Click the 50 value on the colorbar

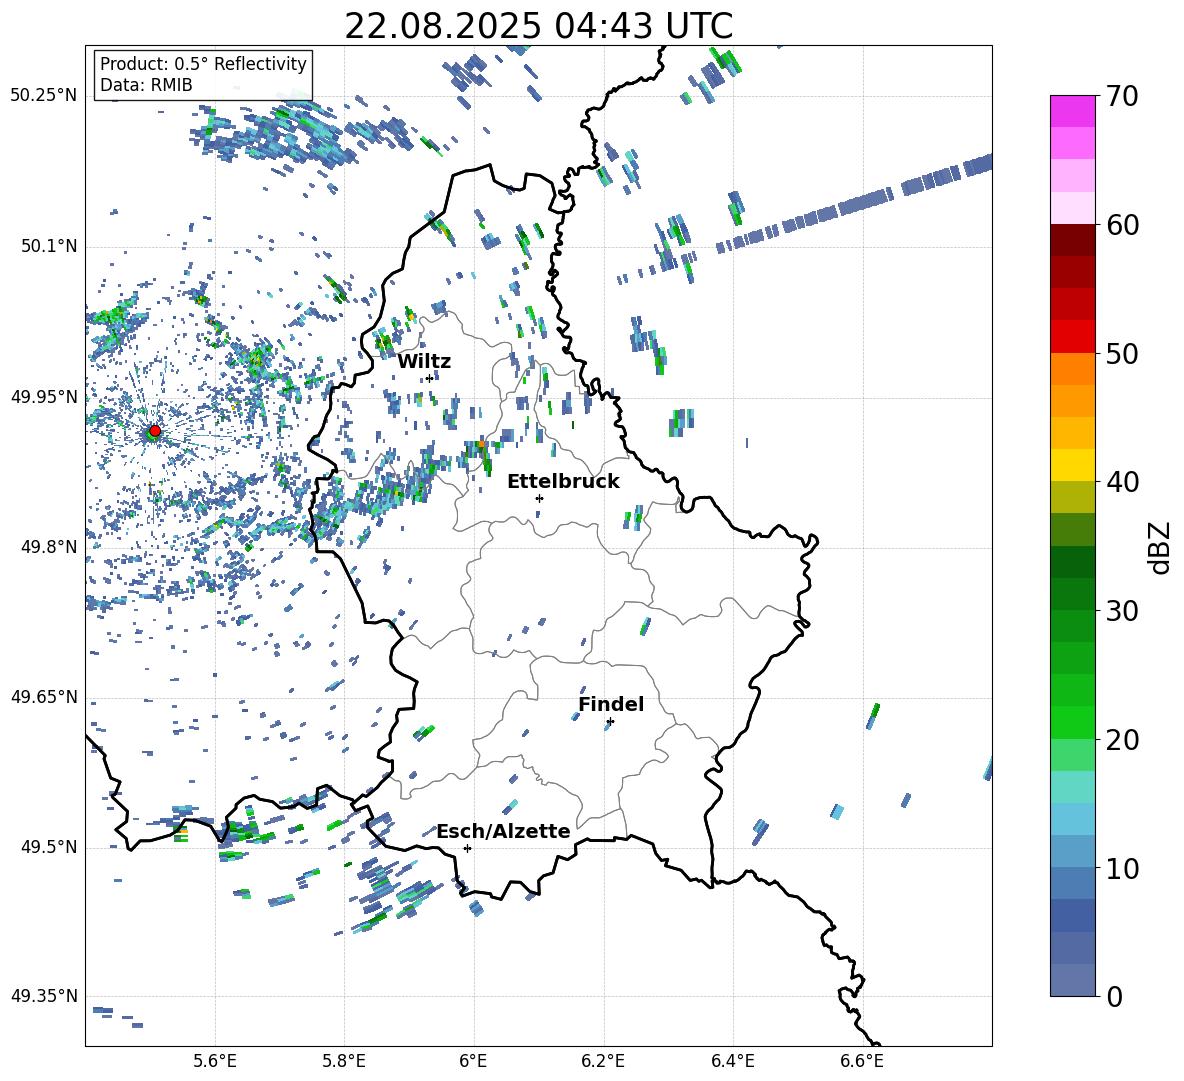(x=1121, y=353)
